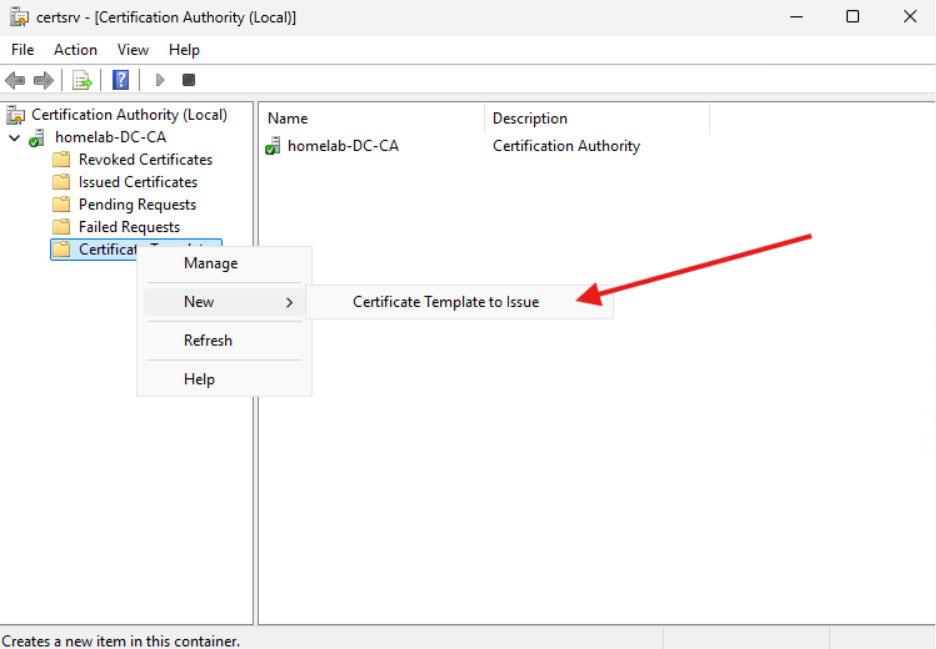Open Help using the blue question mark icon

120,80
